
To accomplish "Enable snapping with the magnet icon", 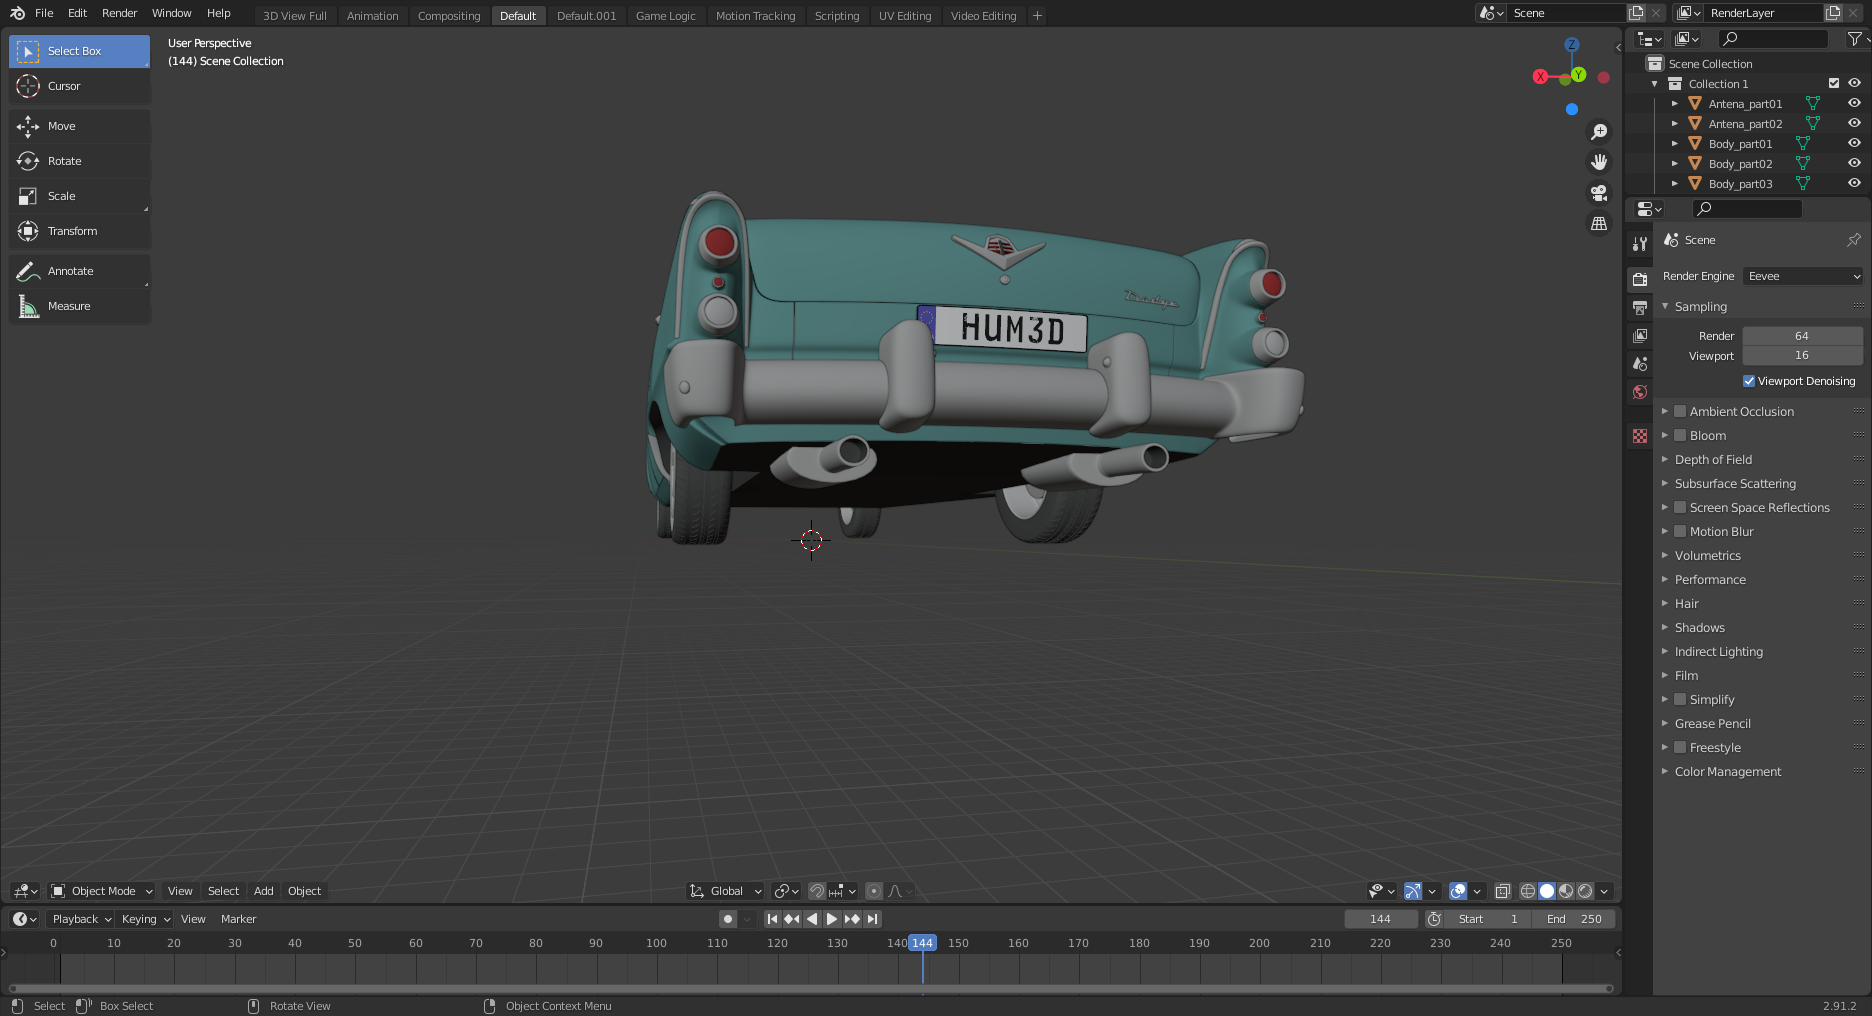I will 816,891.
